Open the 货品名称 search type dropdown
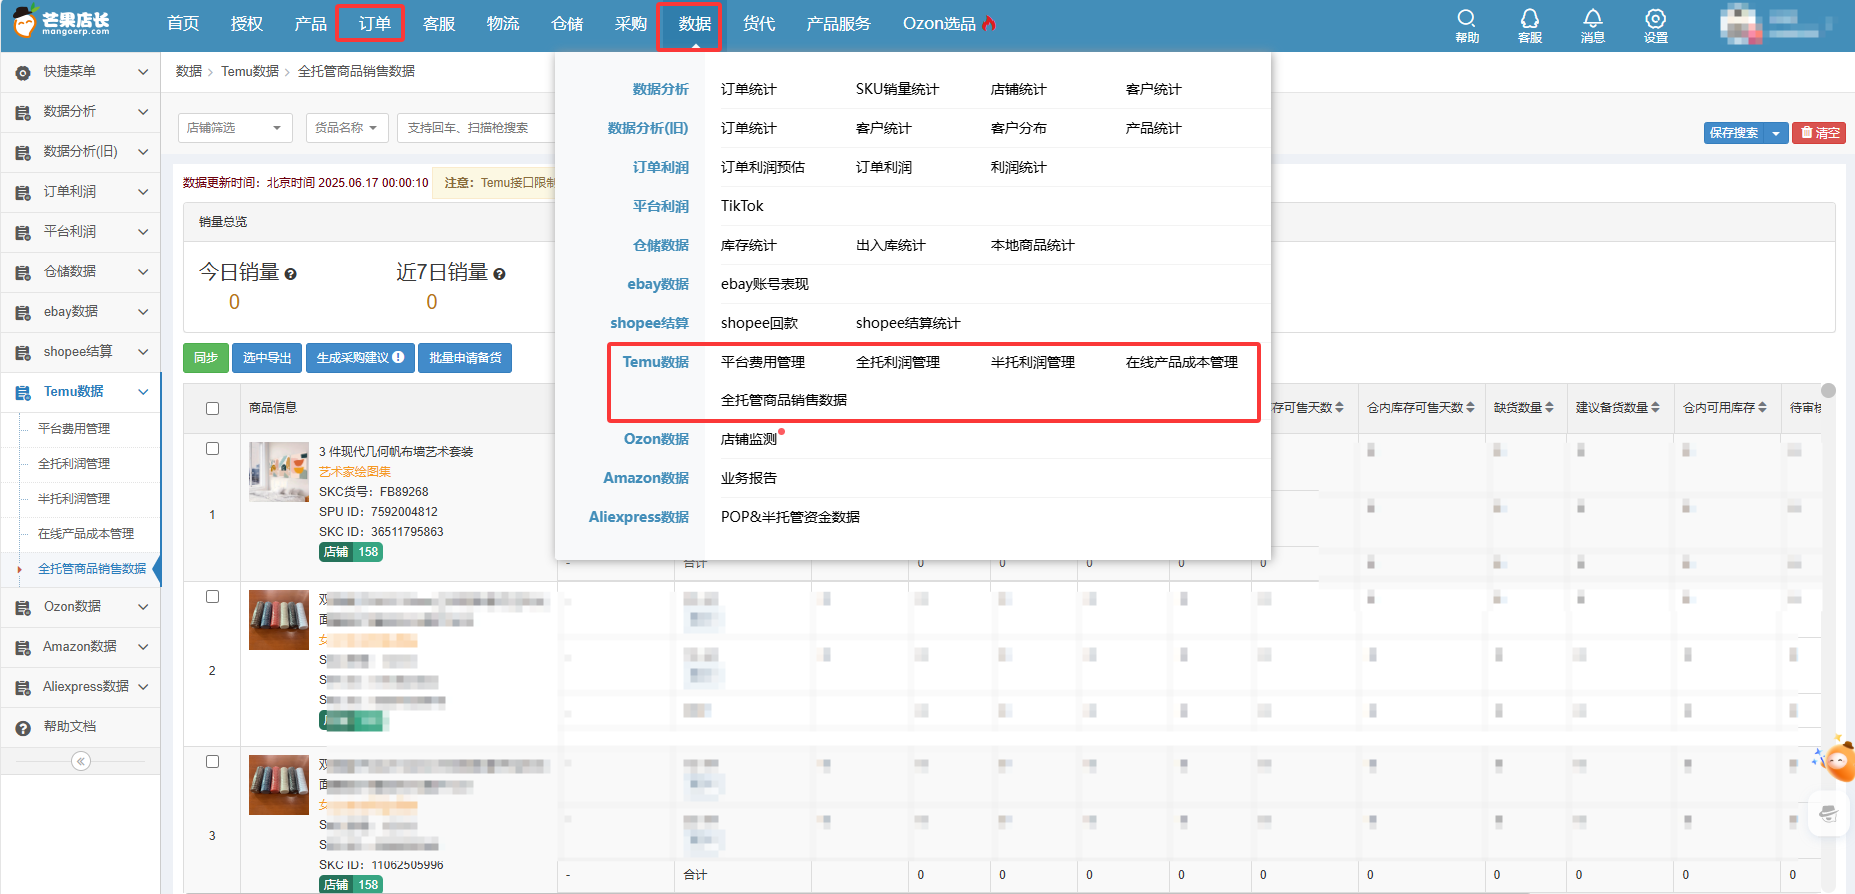The width and height of the screenshot is (1855, 894). pos(346,128)
